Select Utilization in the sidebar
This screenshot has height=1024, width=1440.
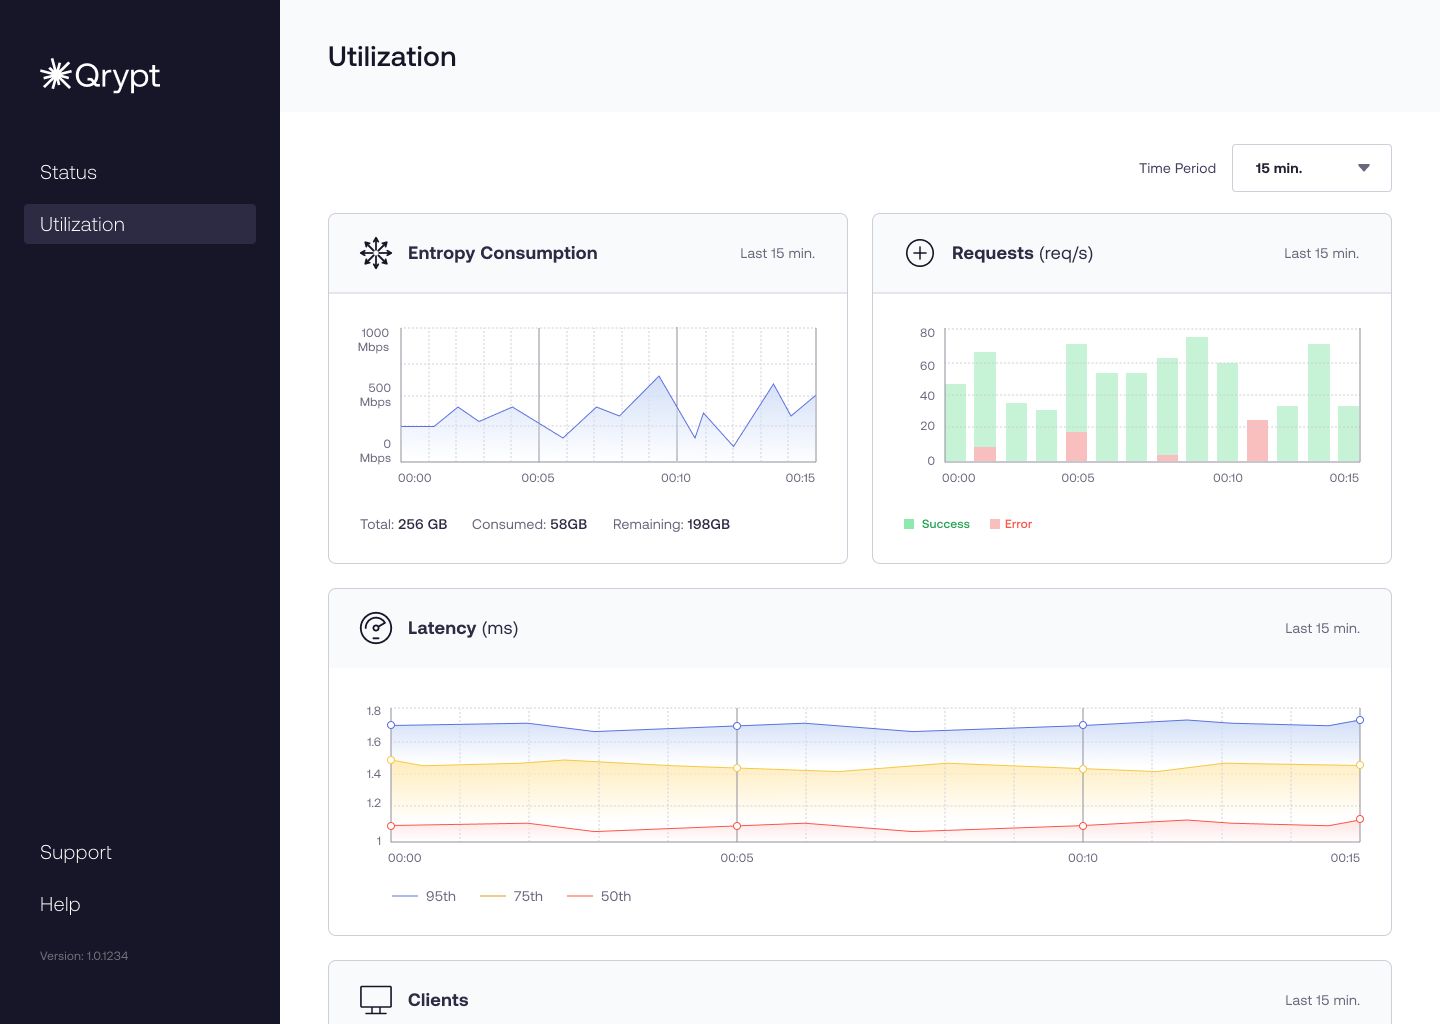point(140,224)
